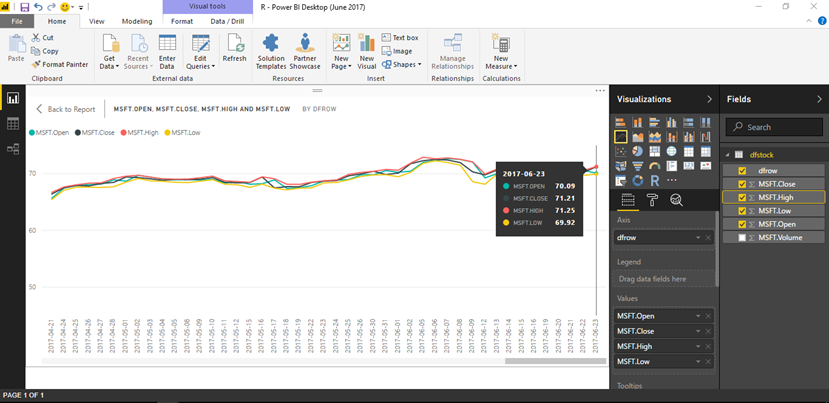
Task: Open the Analytics magnifier pane
Action: pos(676,200)
